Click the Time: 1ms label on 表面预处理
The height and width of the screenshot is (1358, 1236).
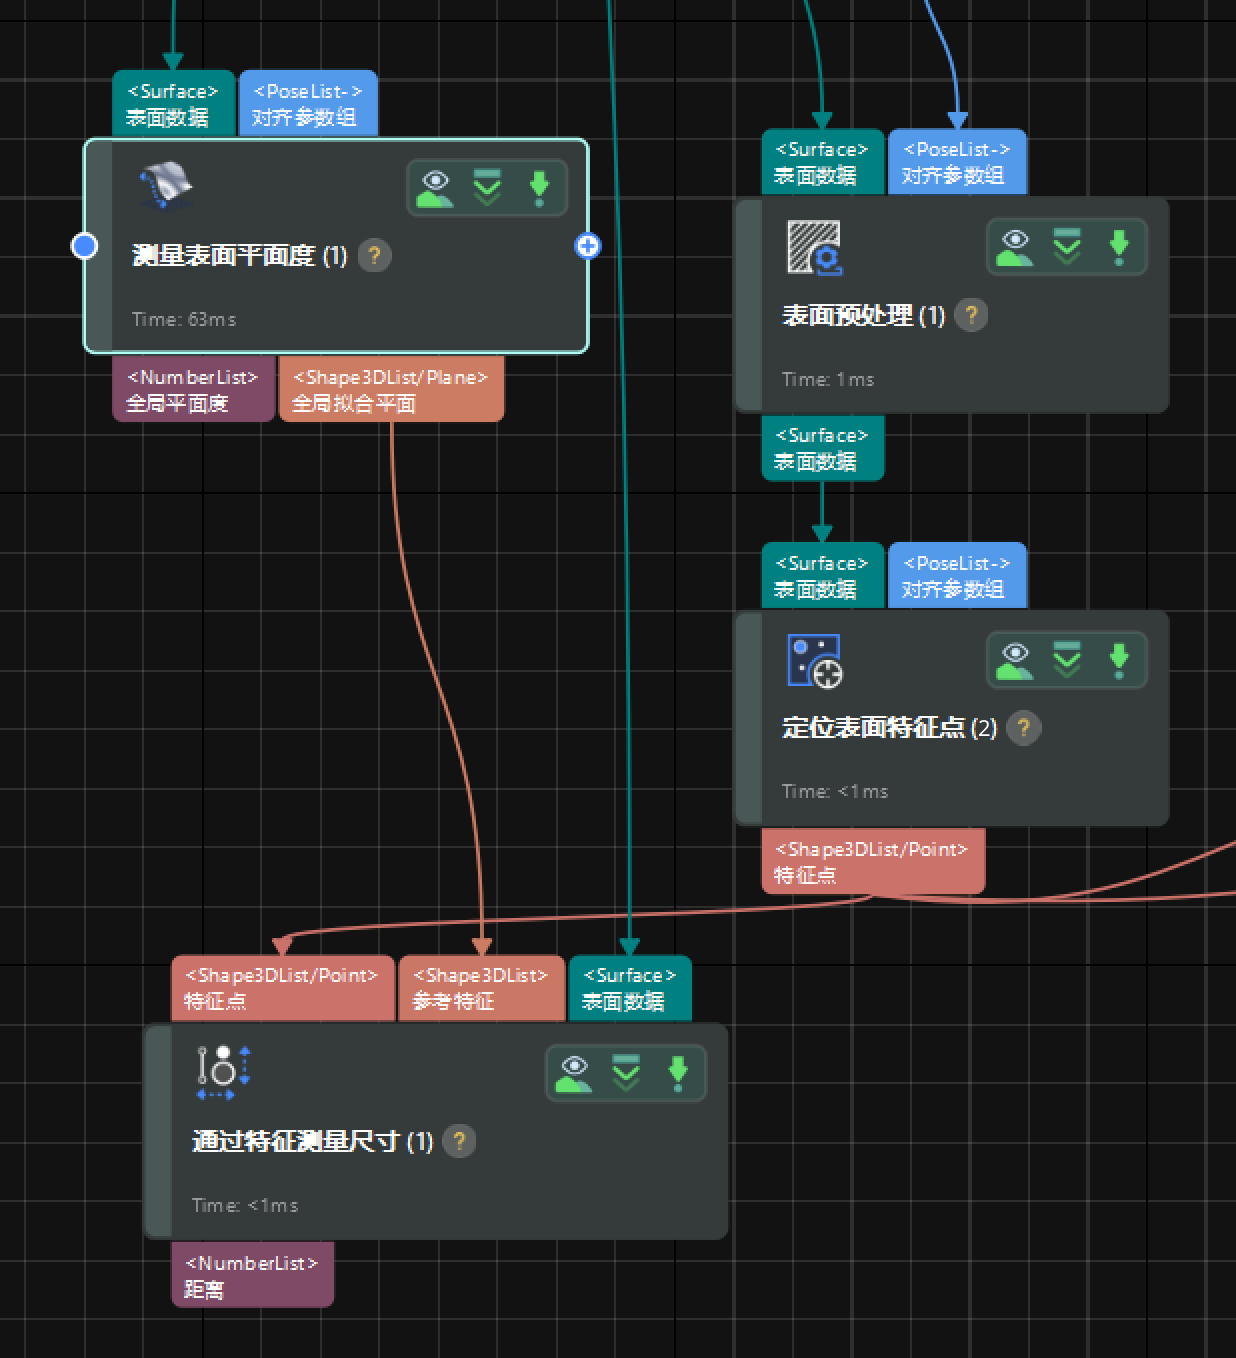coord(828,379)
